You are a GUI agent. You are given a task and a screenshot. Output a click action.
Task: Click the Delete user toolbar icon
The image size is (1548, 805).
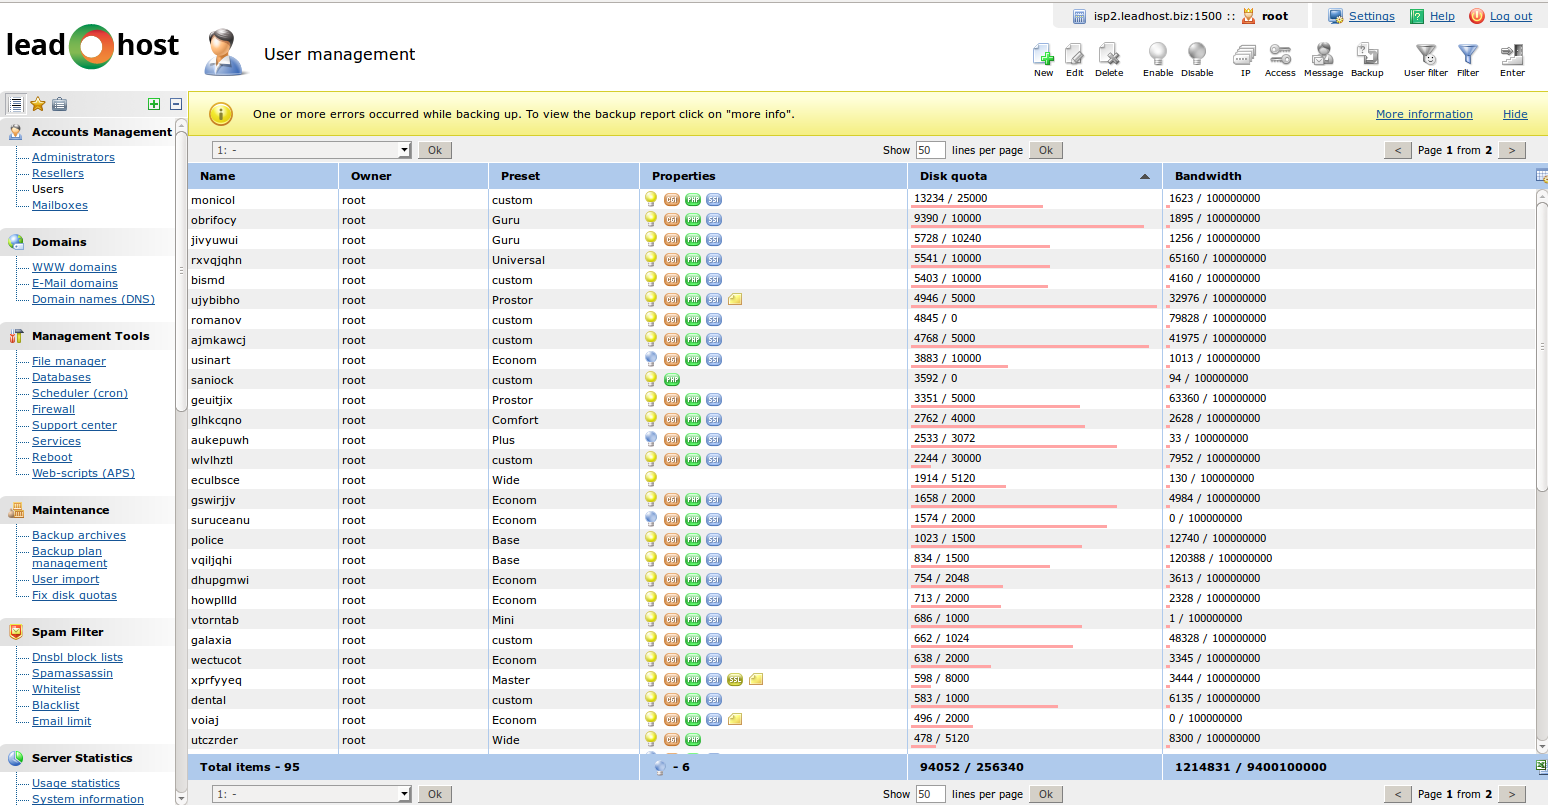coord(1108,56)
